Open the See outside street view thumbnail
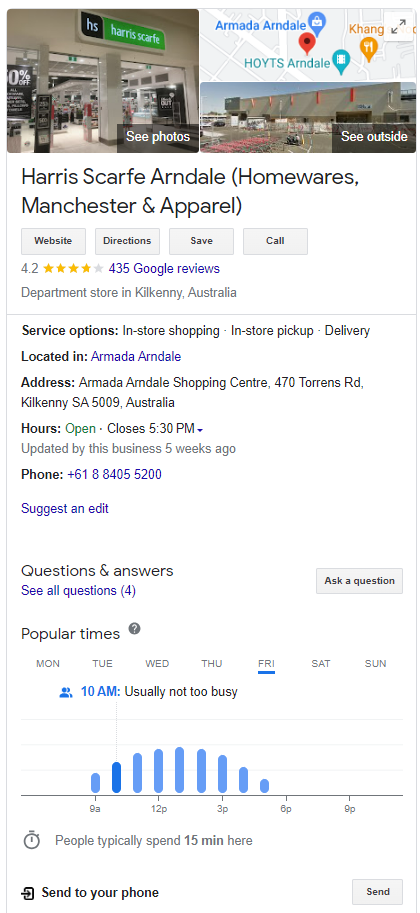420x913 pixels. [308, 117]
